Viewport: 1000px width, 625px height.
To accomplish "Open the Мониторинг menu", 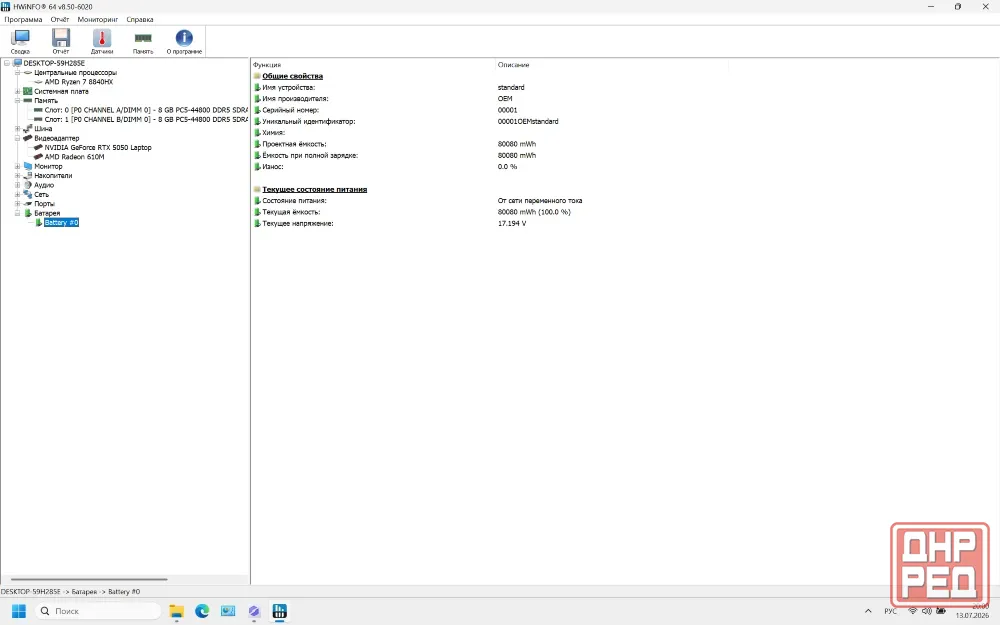I will (98, 19).
